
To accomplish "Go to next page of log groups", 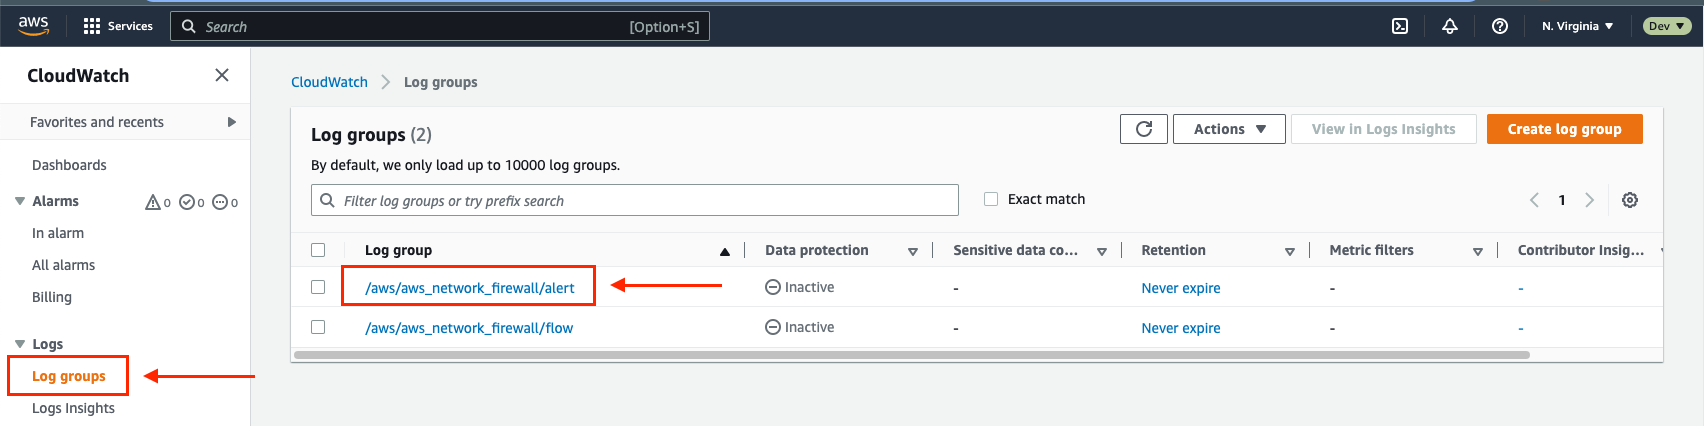I will [x=1590, y=200].
